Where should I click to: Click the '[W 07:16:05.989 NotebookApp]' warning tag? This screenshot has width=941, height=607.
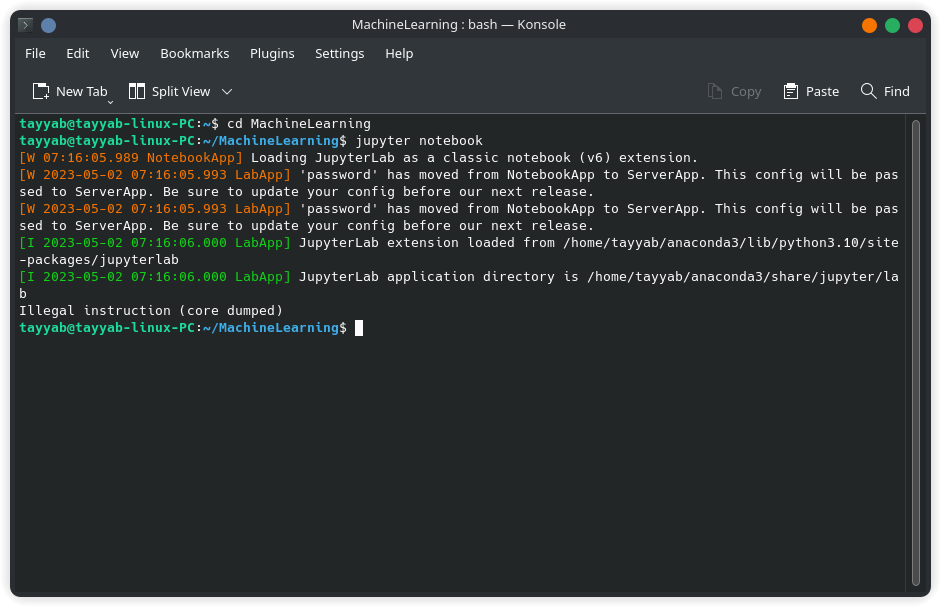click(x=131, y=157)
